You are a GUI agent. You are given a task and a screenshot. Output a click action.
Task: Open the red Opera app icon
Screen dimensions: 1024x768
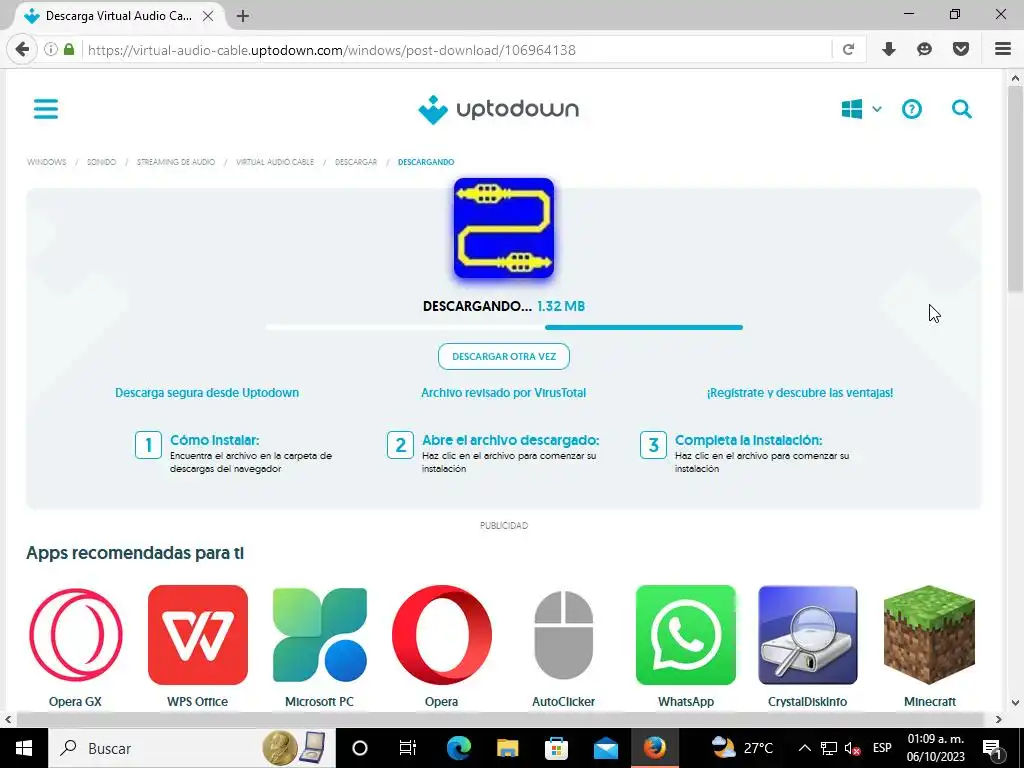pyautogui.click(x=442, y=635)
